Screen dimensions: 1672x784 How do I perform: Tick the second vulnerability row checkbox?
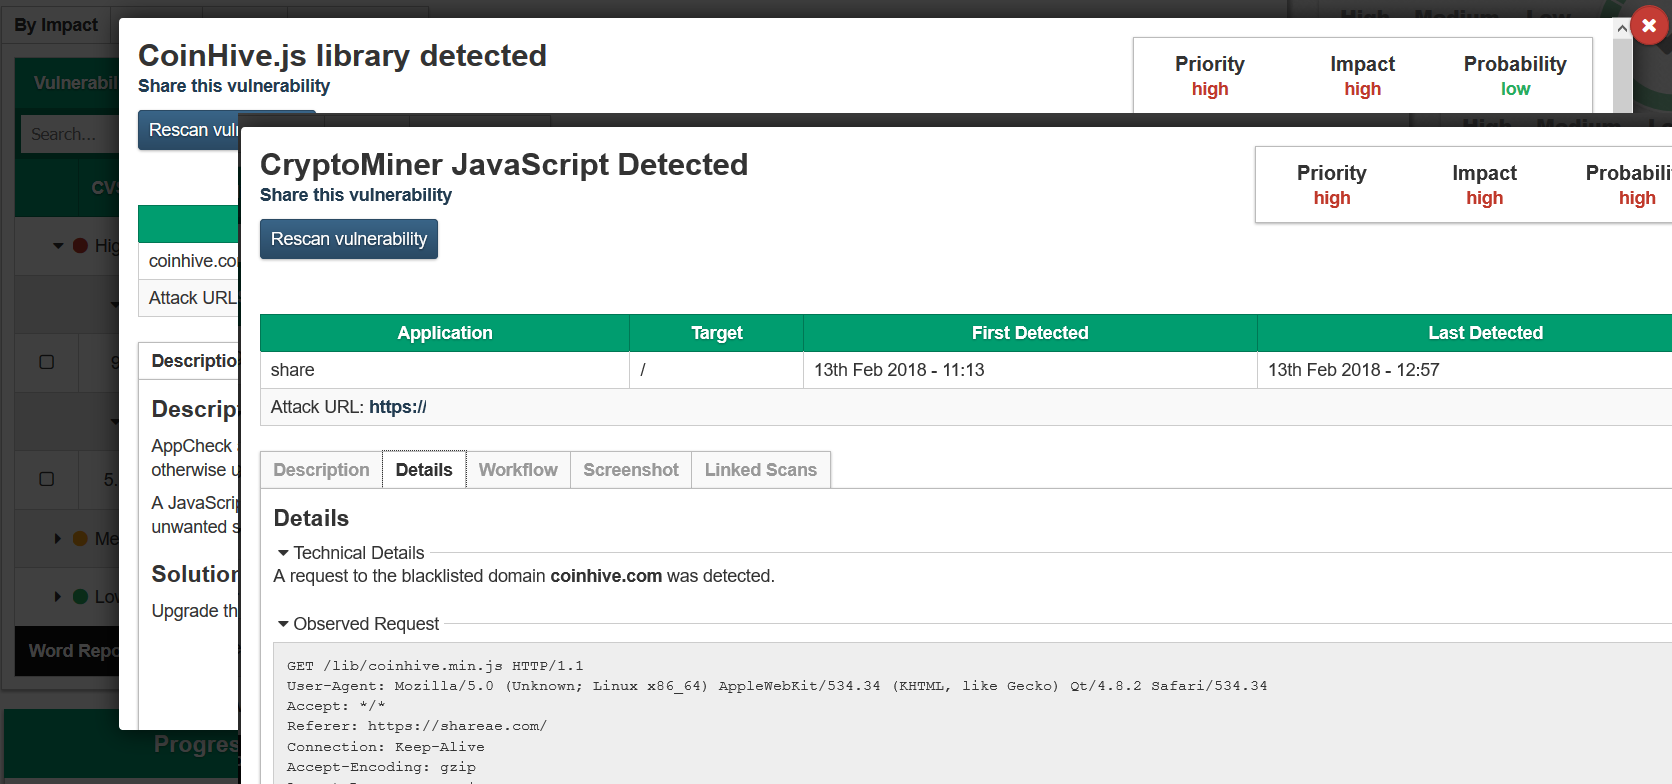pos(46,479)
